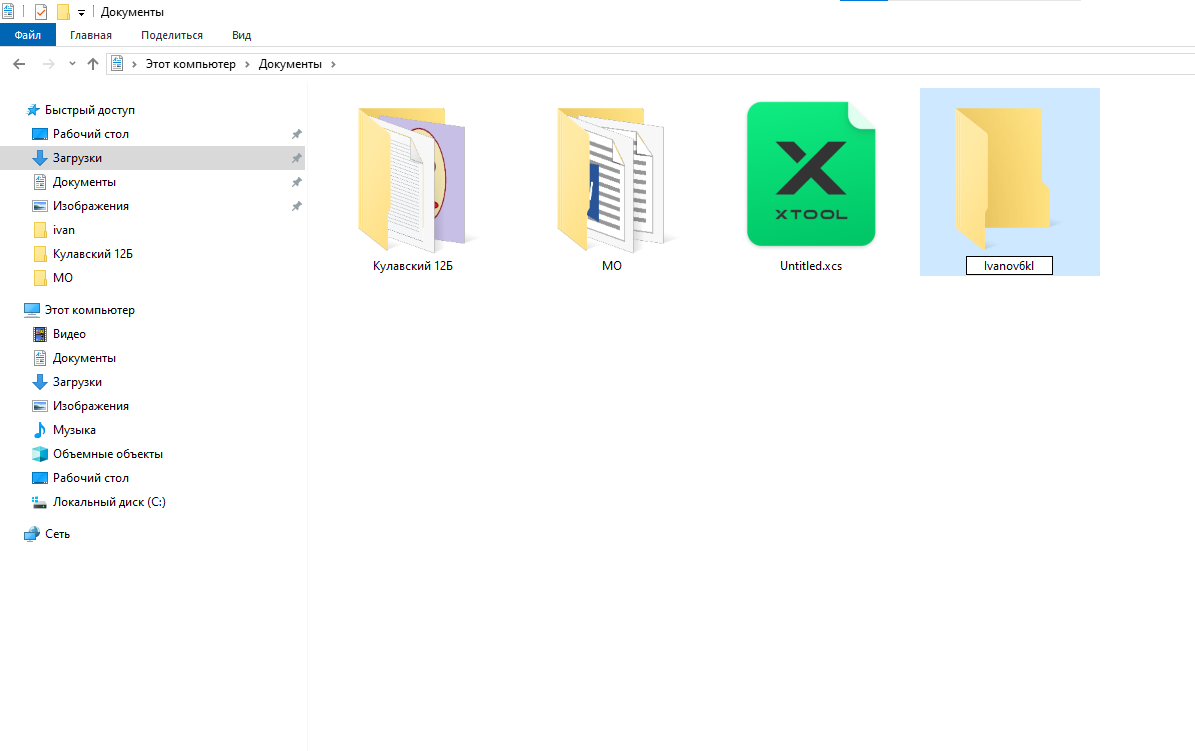Screen dimensions: 1195x751
Task: Click Этот компьютер in the address bar
Action: pyautogui.click(x=191, y=64)
